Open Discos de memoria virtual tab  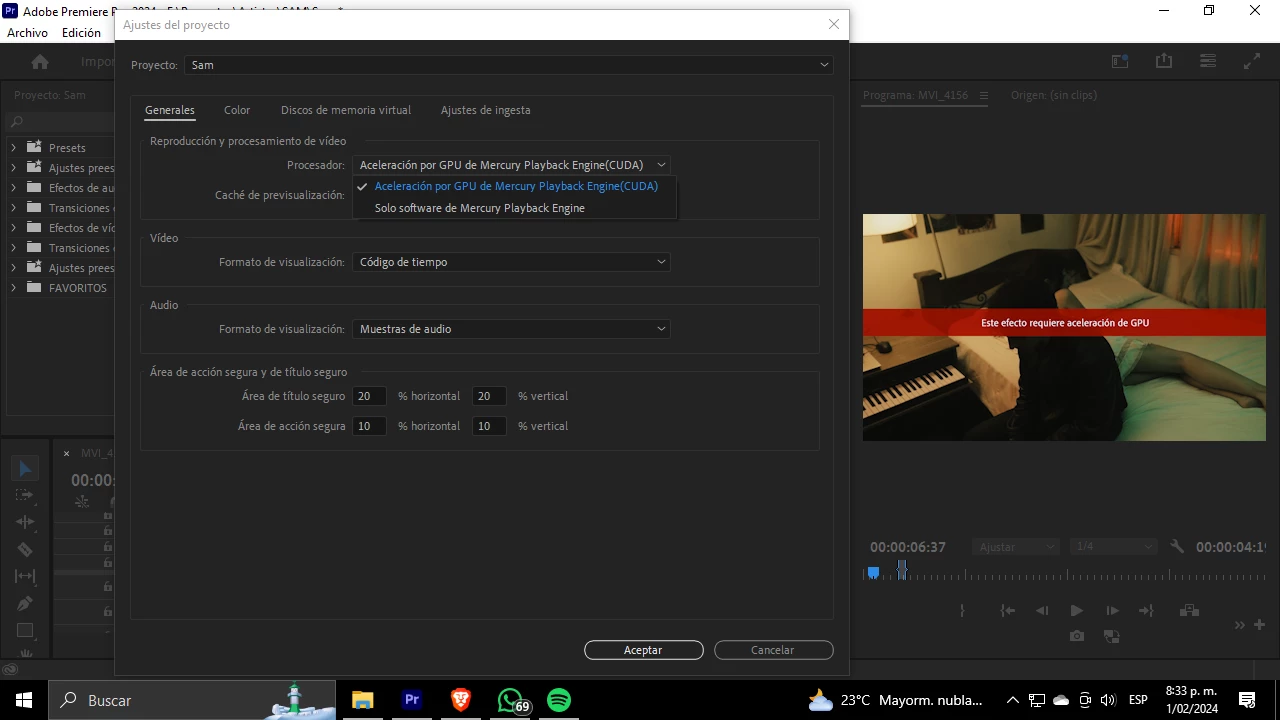[x=346, y=110]
